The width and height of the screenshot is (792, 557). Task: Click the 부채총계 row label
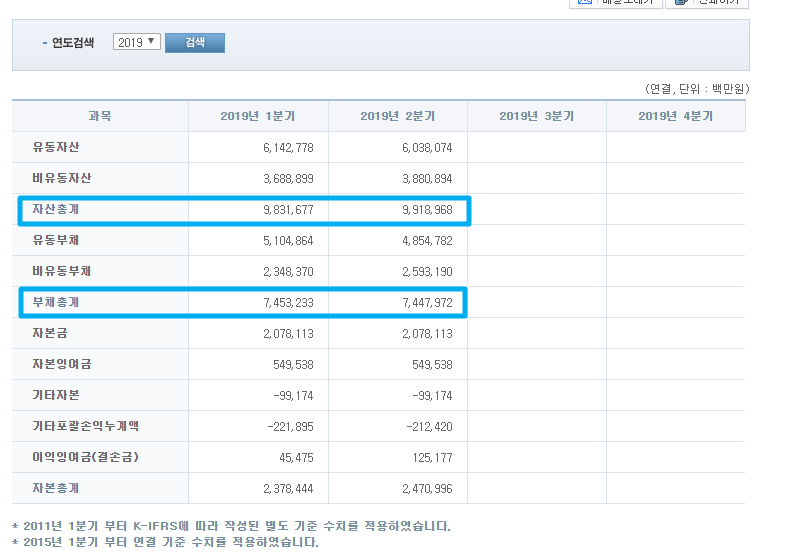coord(56,302)
